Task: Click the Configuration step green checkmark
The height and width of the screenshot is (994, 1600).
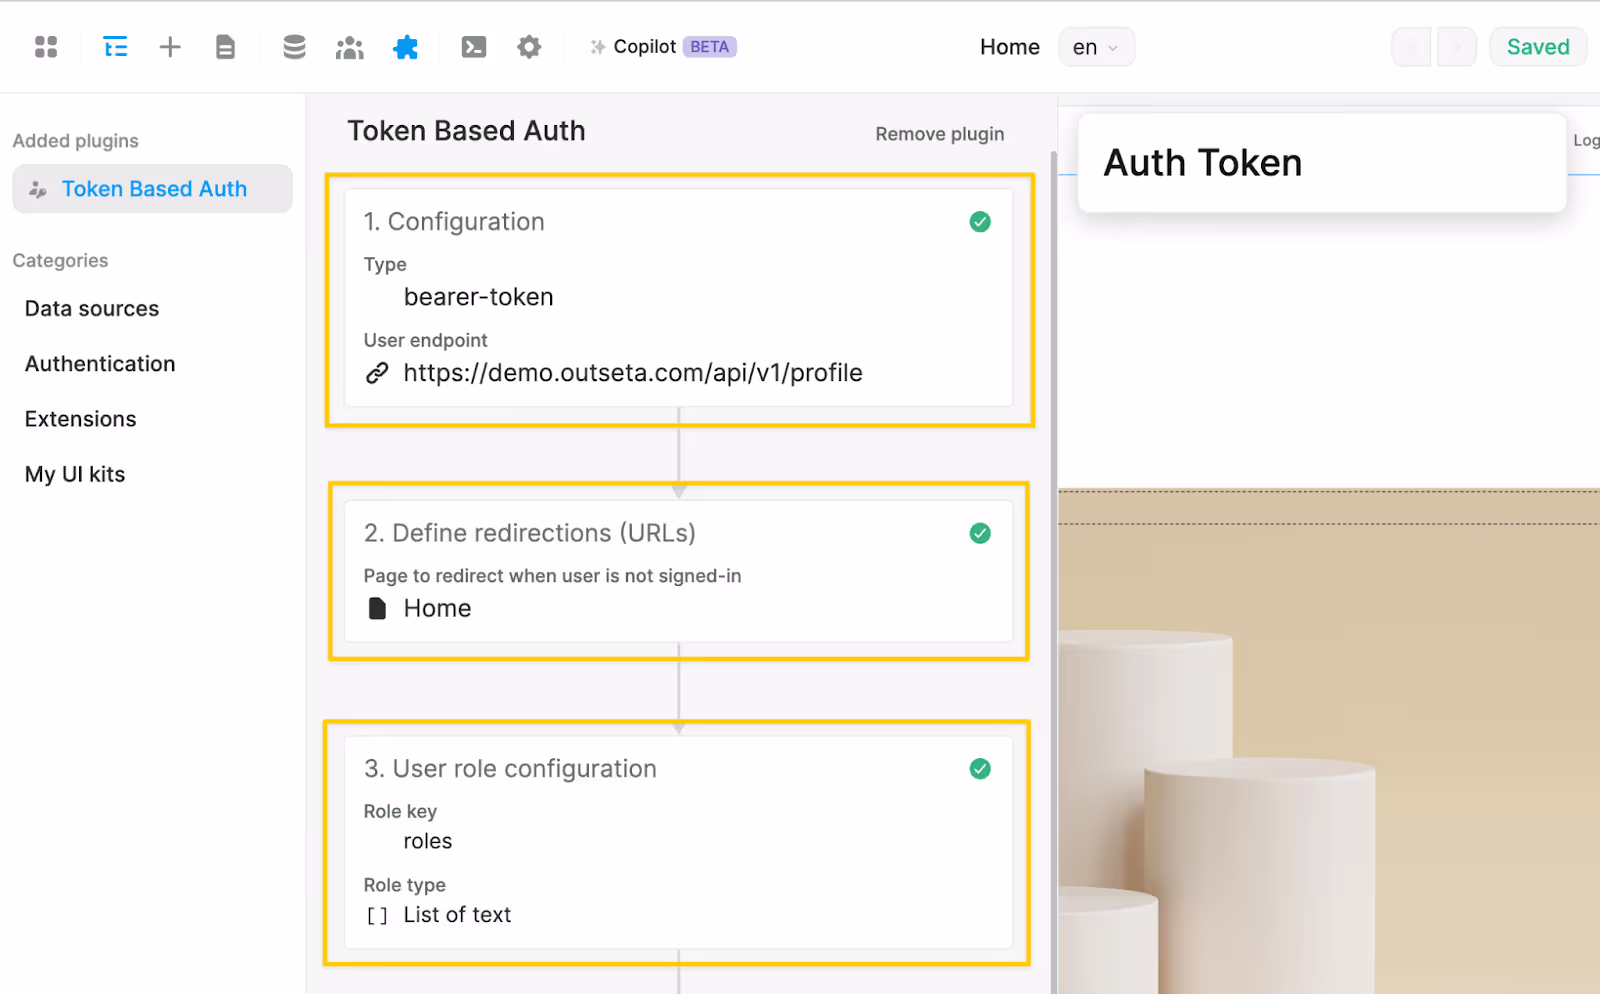Action: 980,222
